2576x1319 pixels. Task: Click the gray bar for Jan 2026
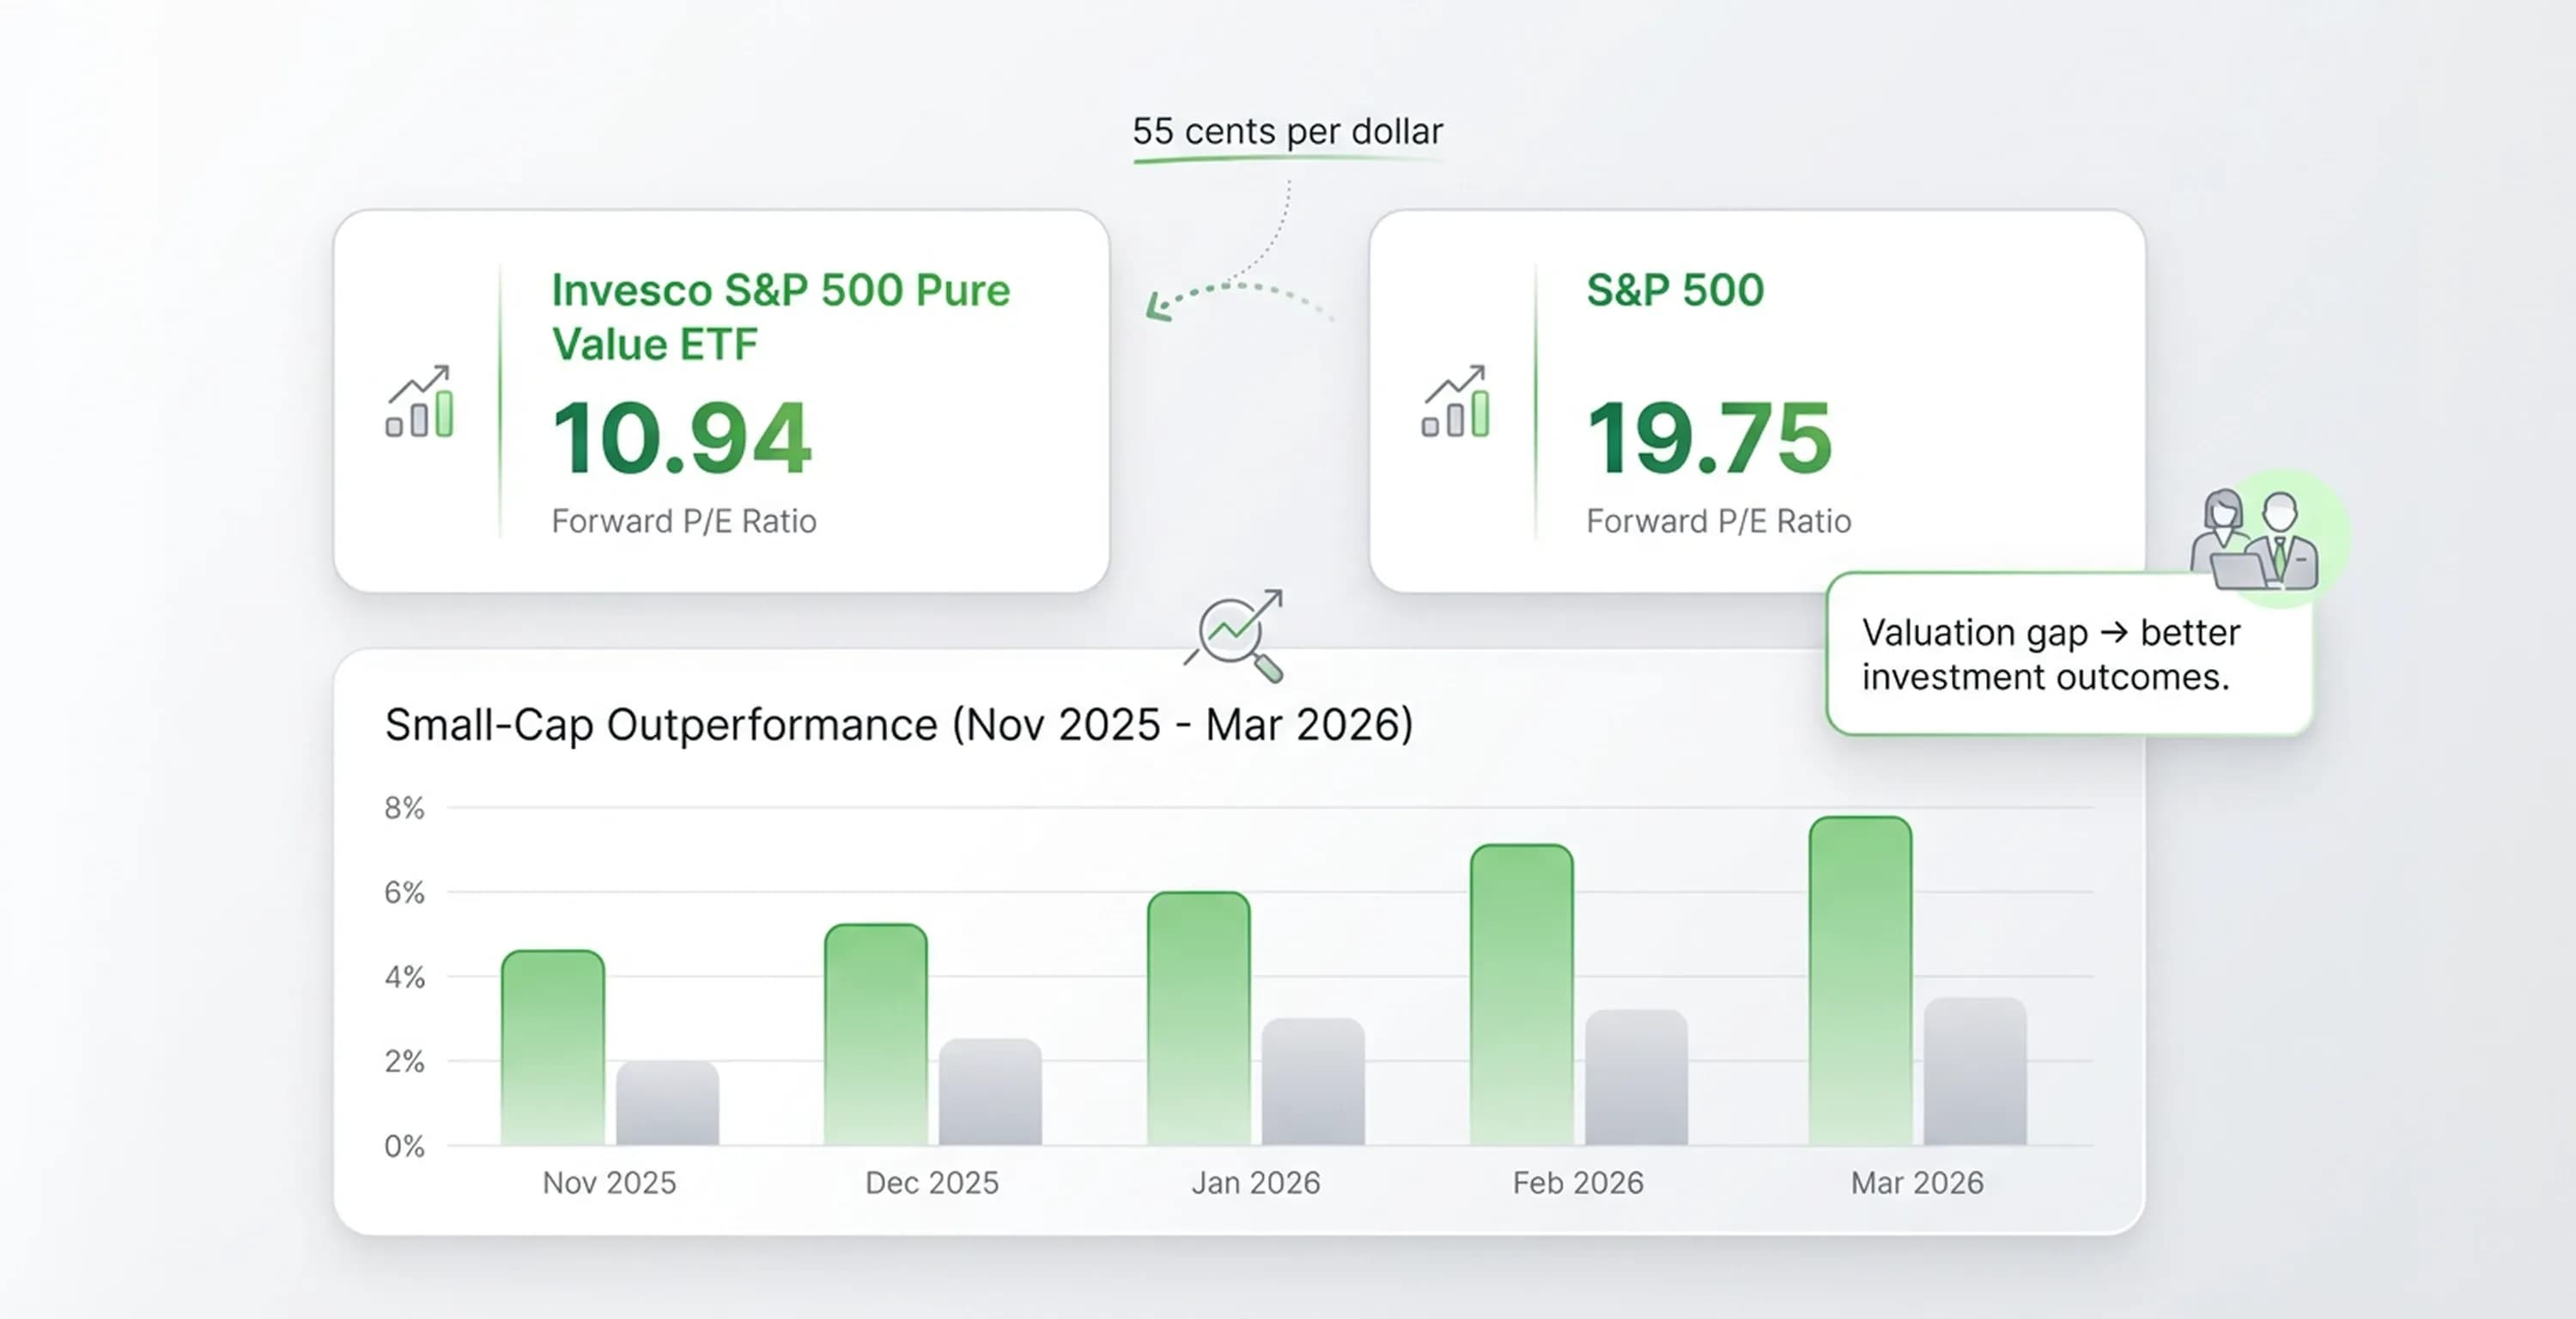[x=1314, y=1081]
